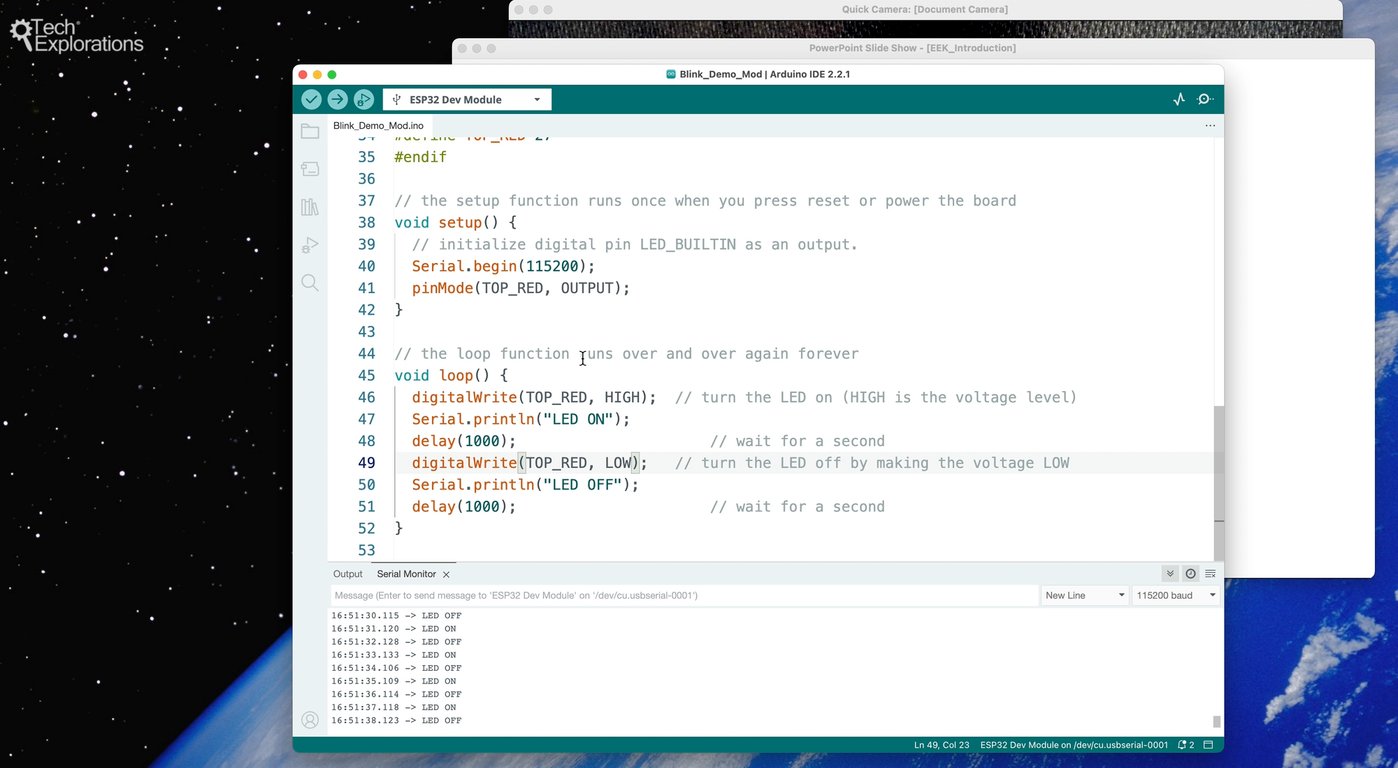Click the board and port status bar entry
This screenshot has height=768, width=1398.
pos(1074,745)
